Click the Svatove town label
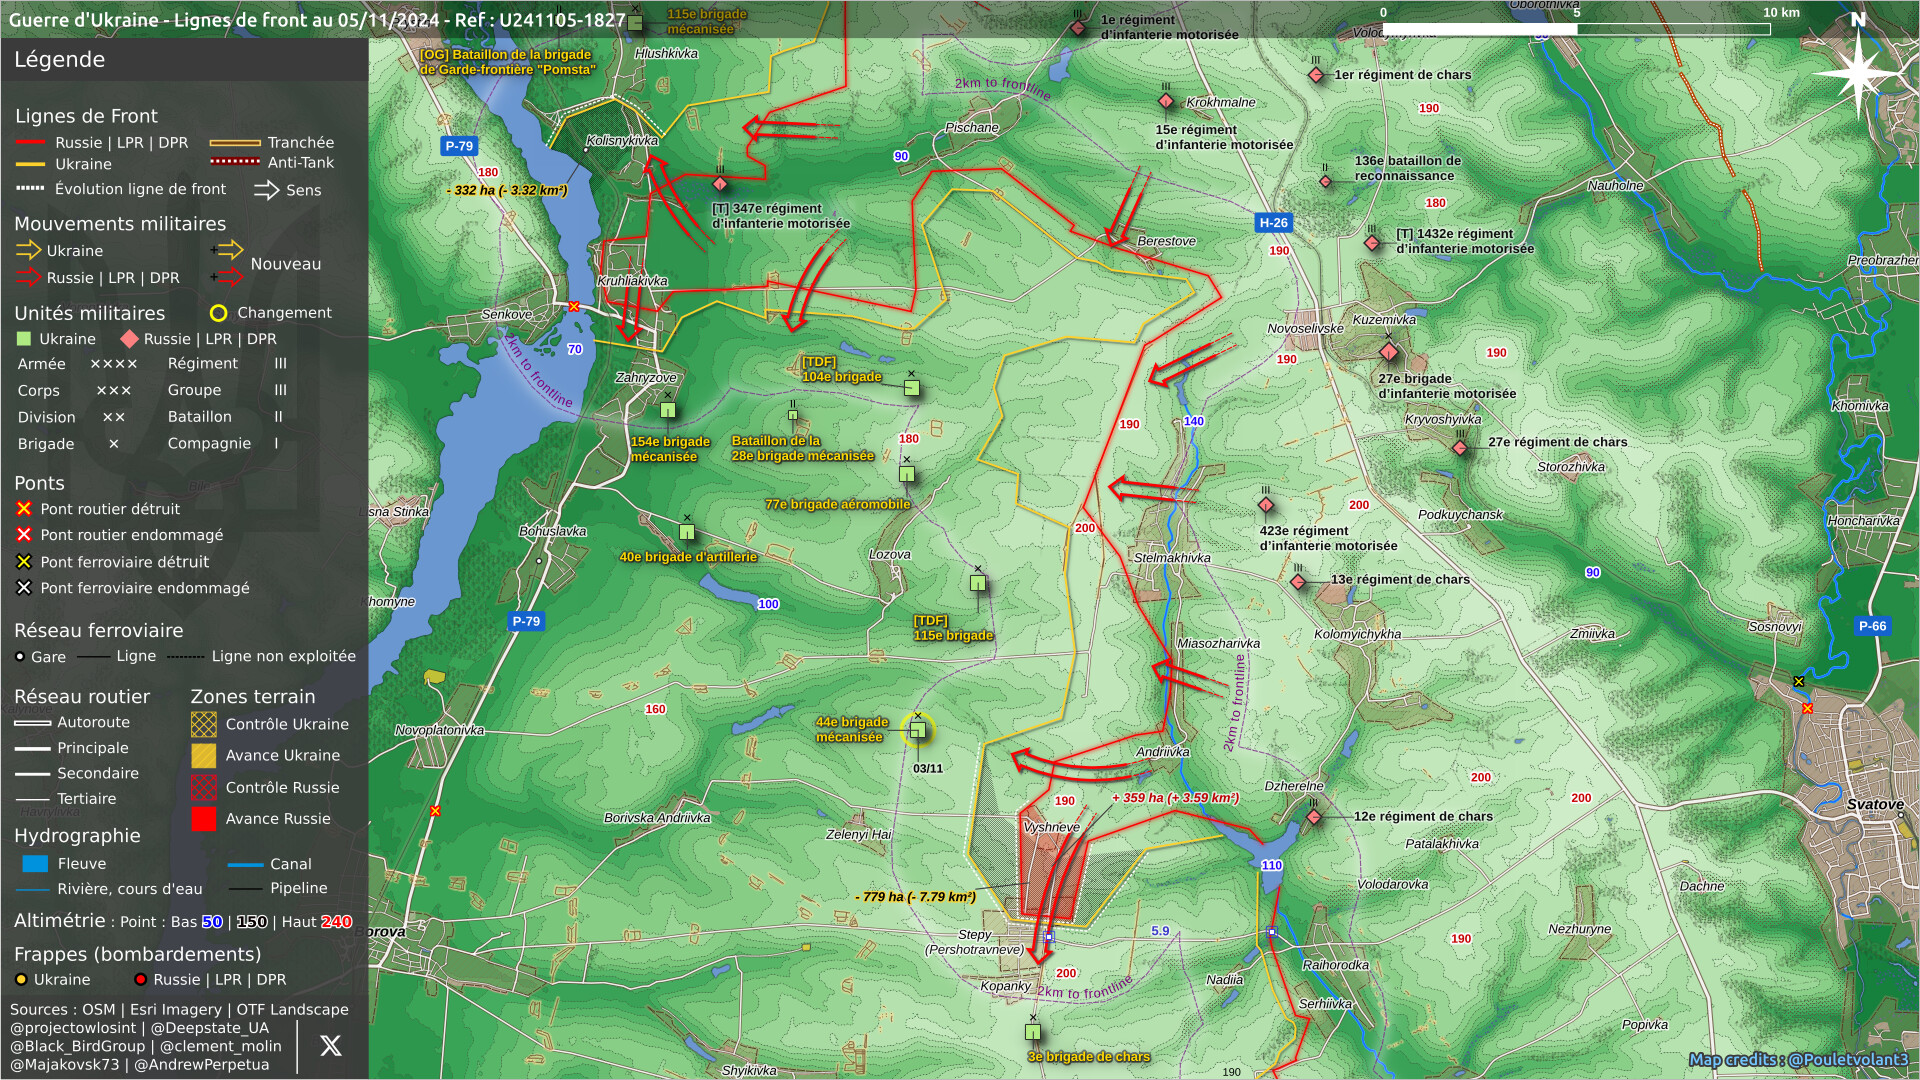Image resolution: width=1920 pixels, height=1080 pixels. point(1874,804)
